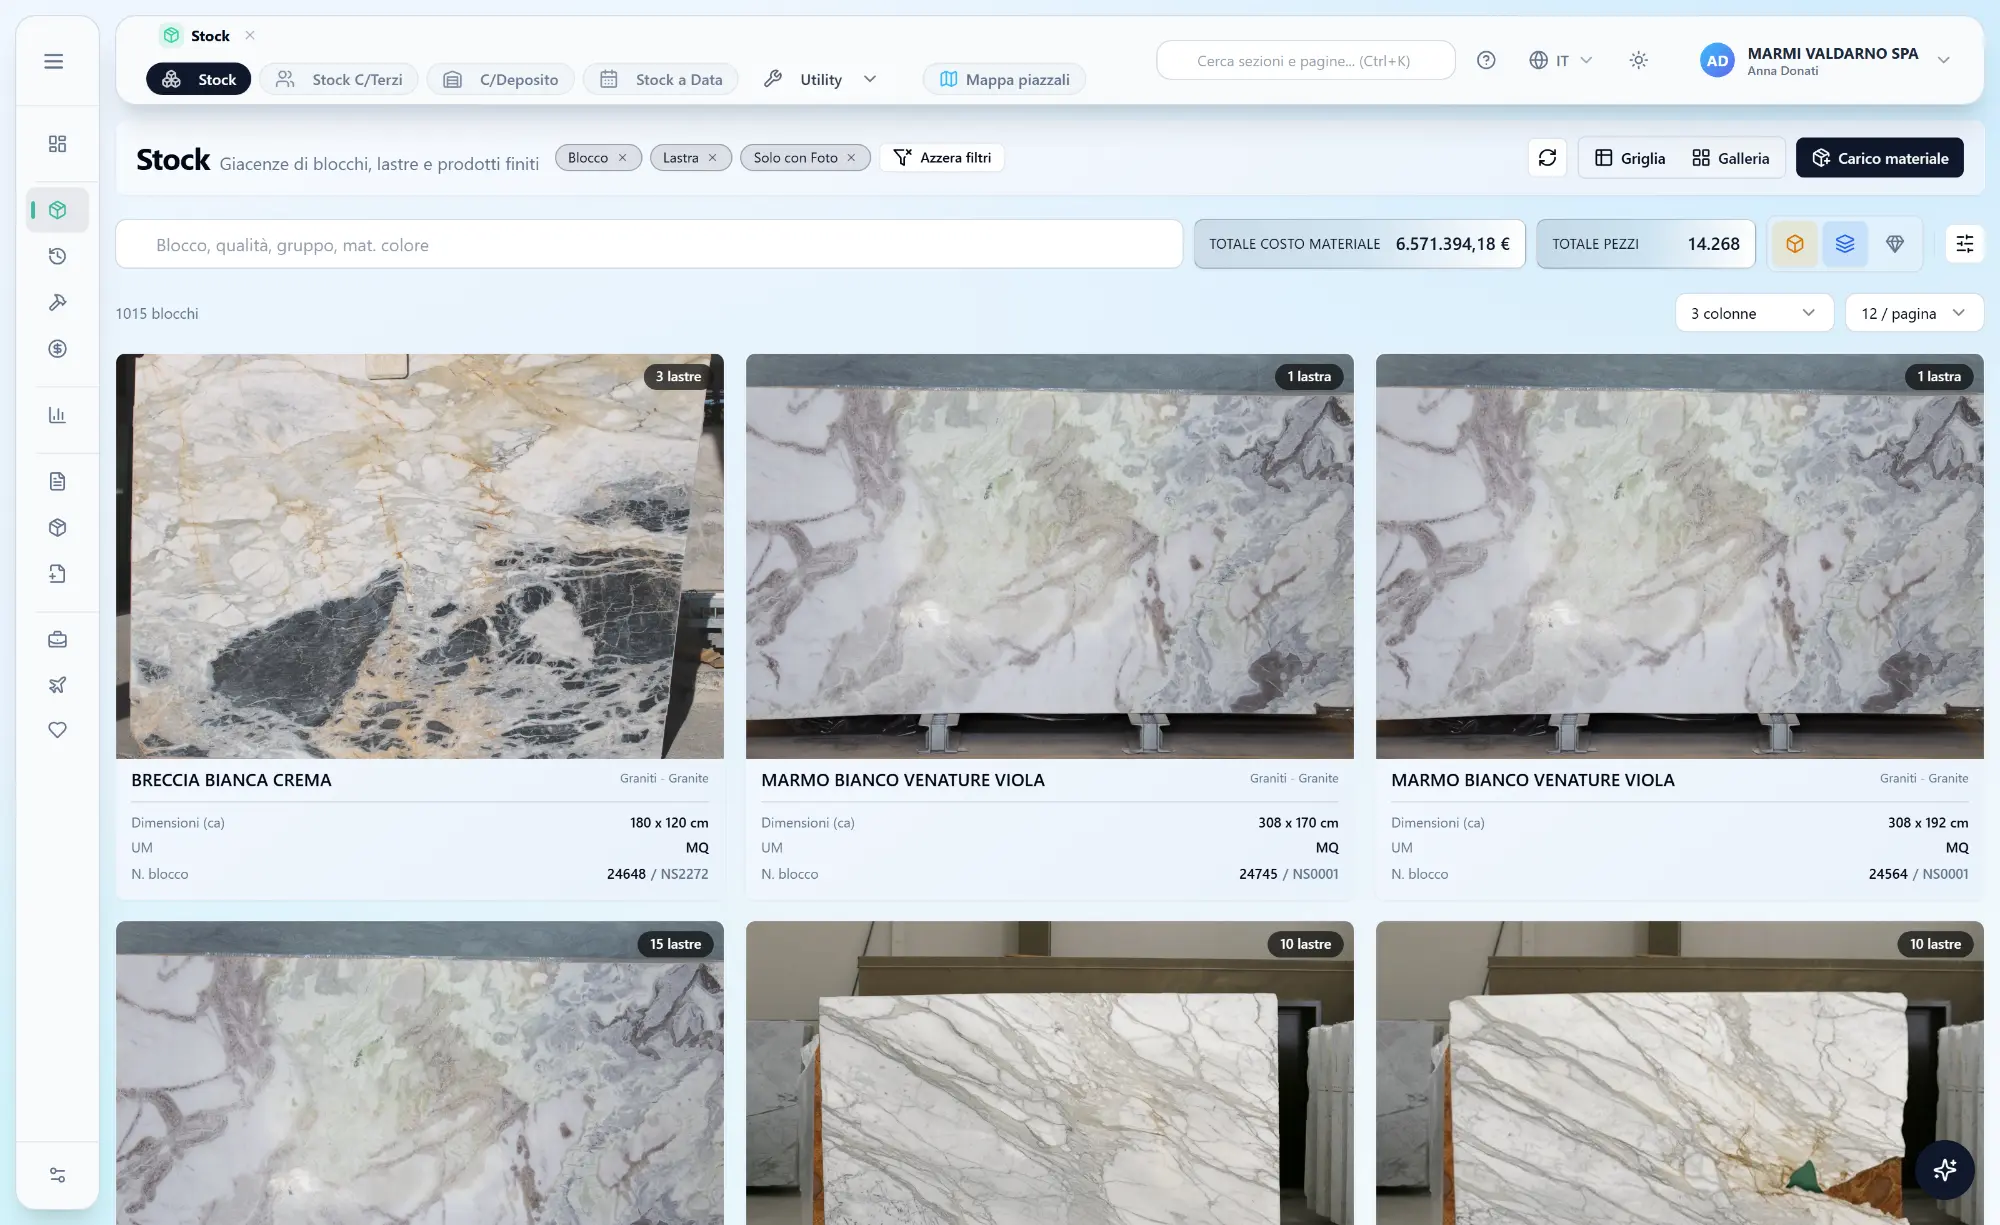
Task: Open the hamburger menu in sidebar
Action: (x=54, y=62)
